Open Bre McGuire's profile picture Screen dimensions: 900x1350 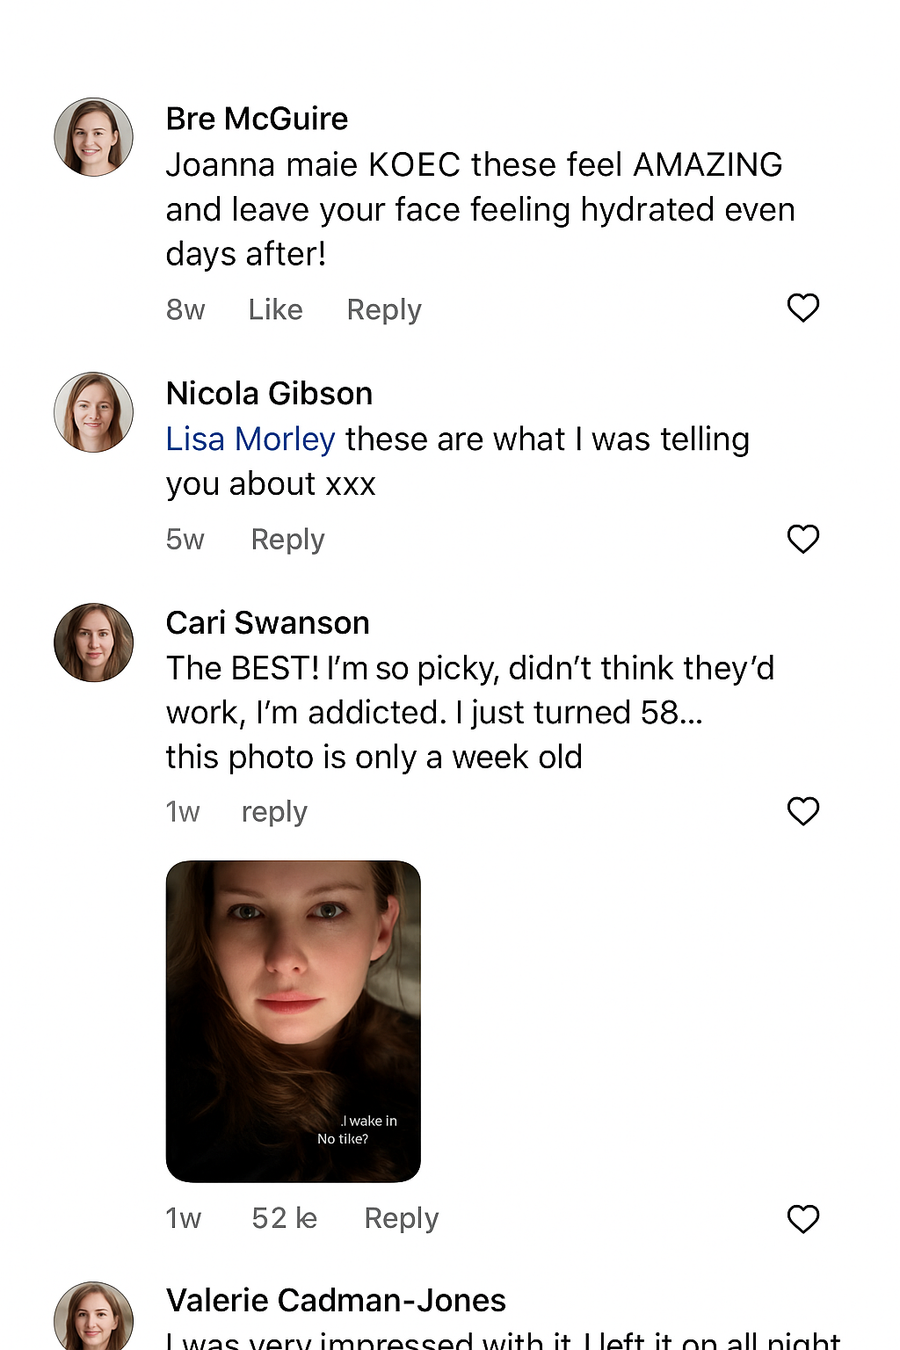pyautogui.click(x=93, y=137)
